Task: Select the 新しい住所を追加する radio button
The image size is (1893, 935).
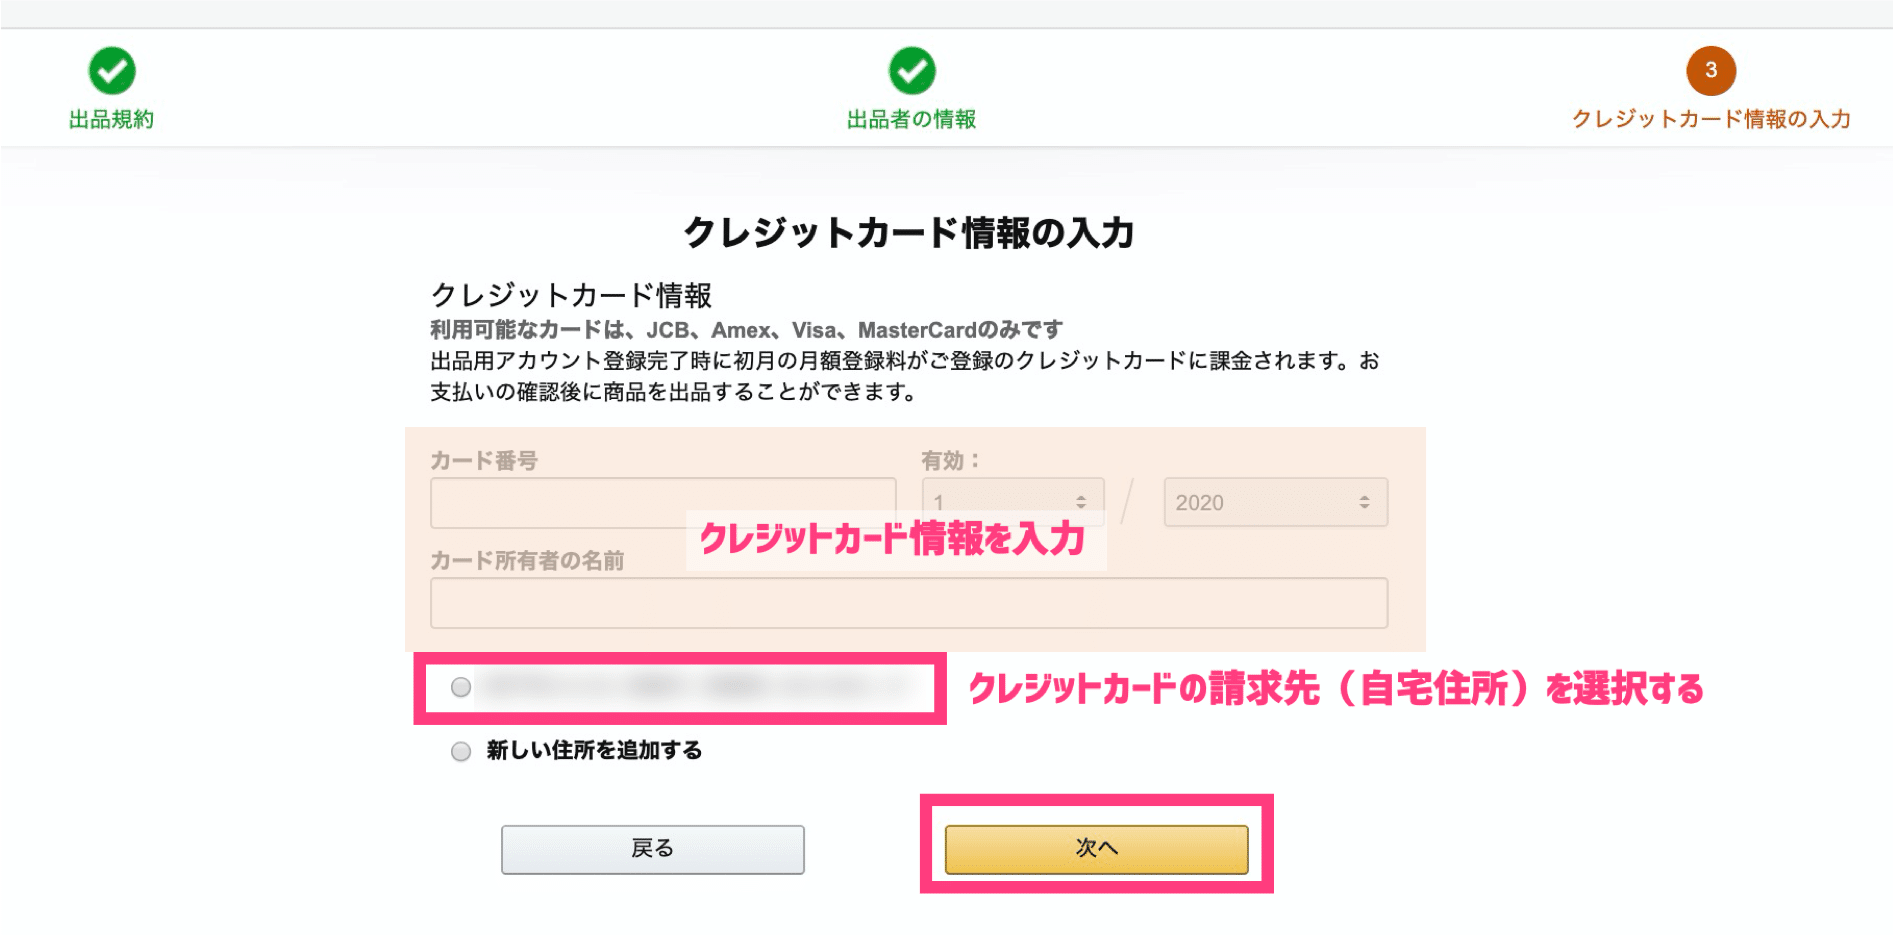Action: 461,751
